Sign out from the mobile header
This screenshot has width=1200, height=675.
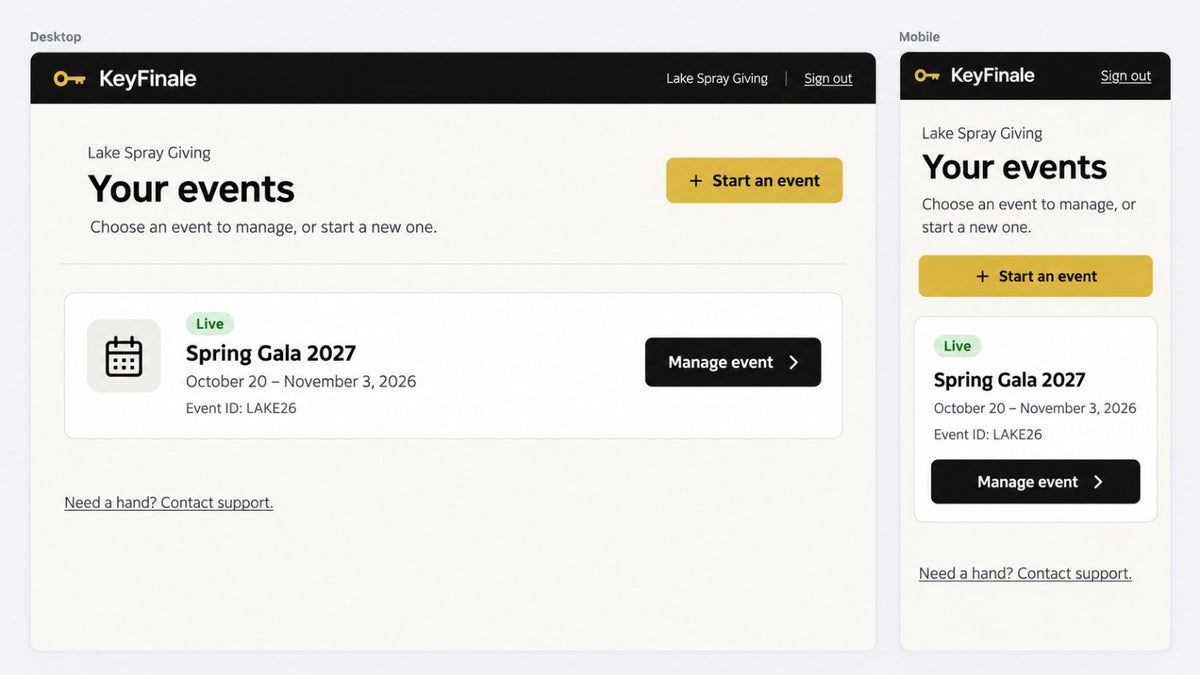1126,75
